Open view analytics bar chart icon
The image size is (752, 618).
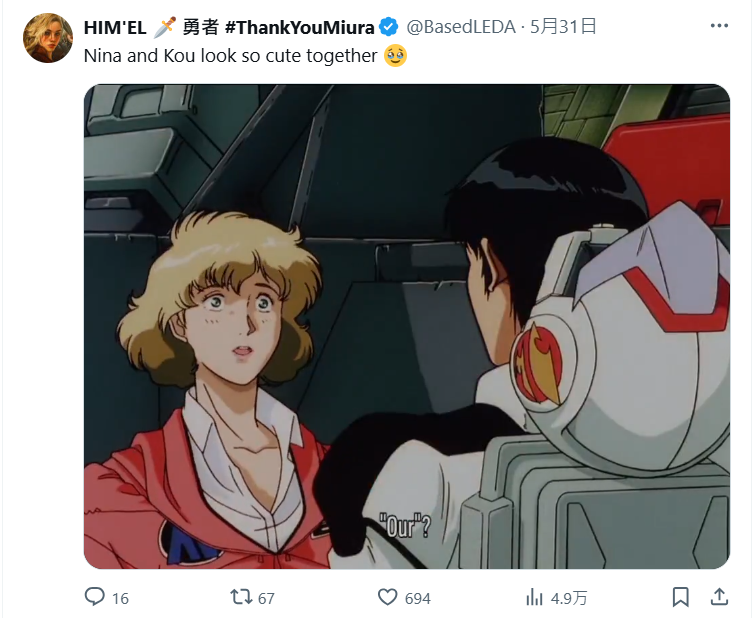point(534,597)
